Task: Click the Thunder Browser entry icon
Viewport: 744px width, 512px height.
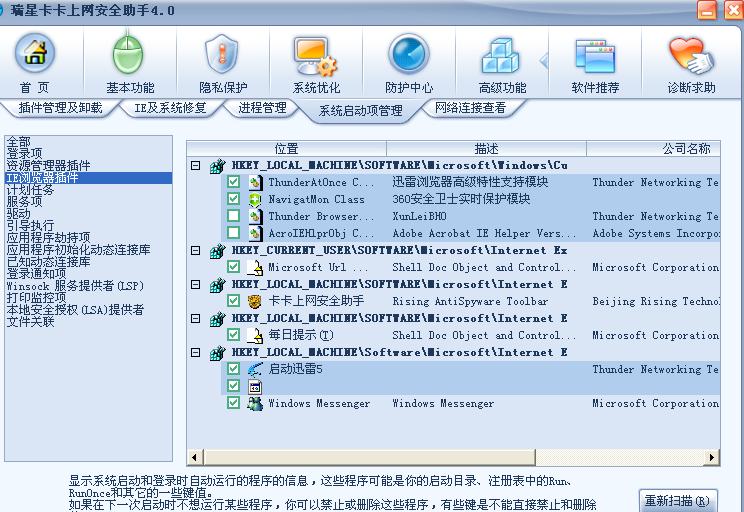Action: point(255,216)
